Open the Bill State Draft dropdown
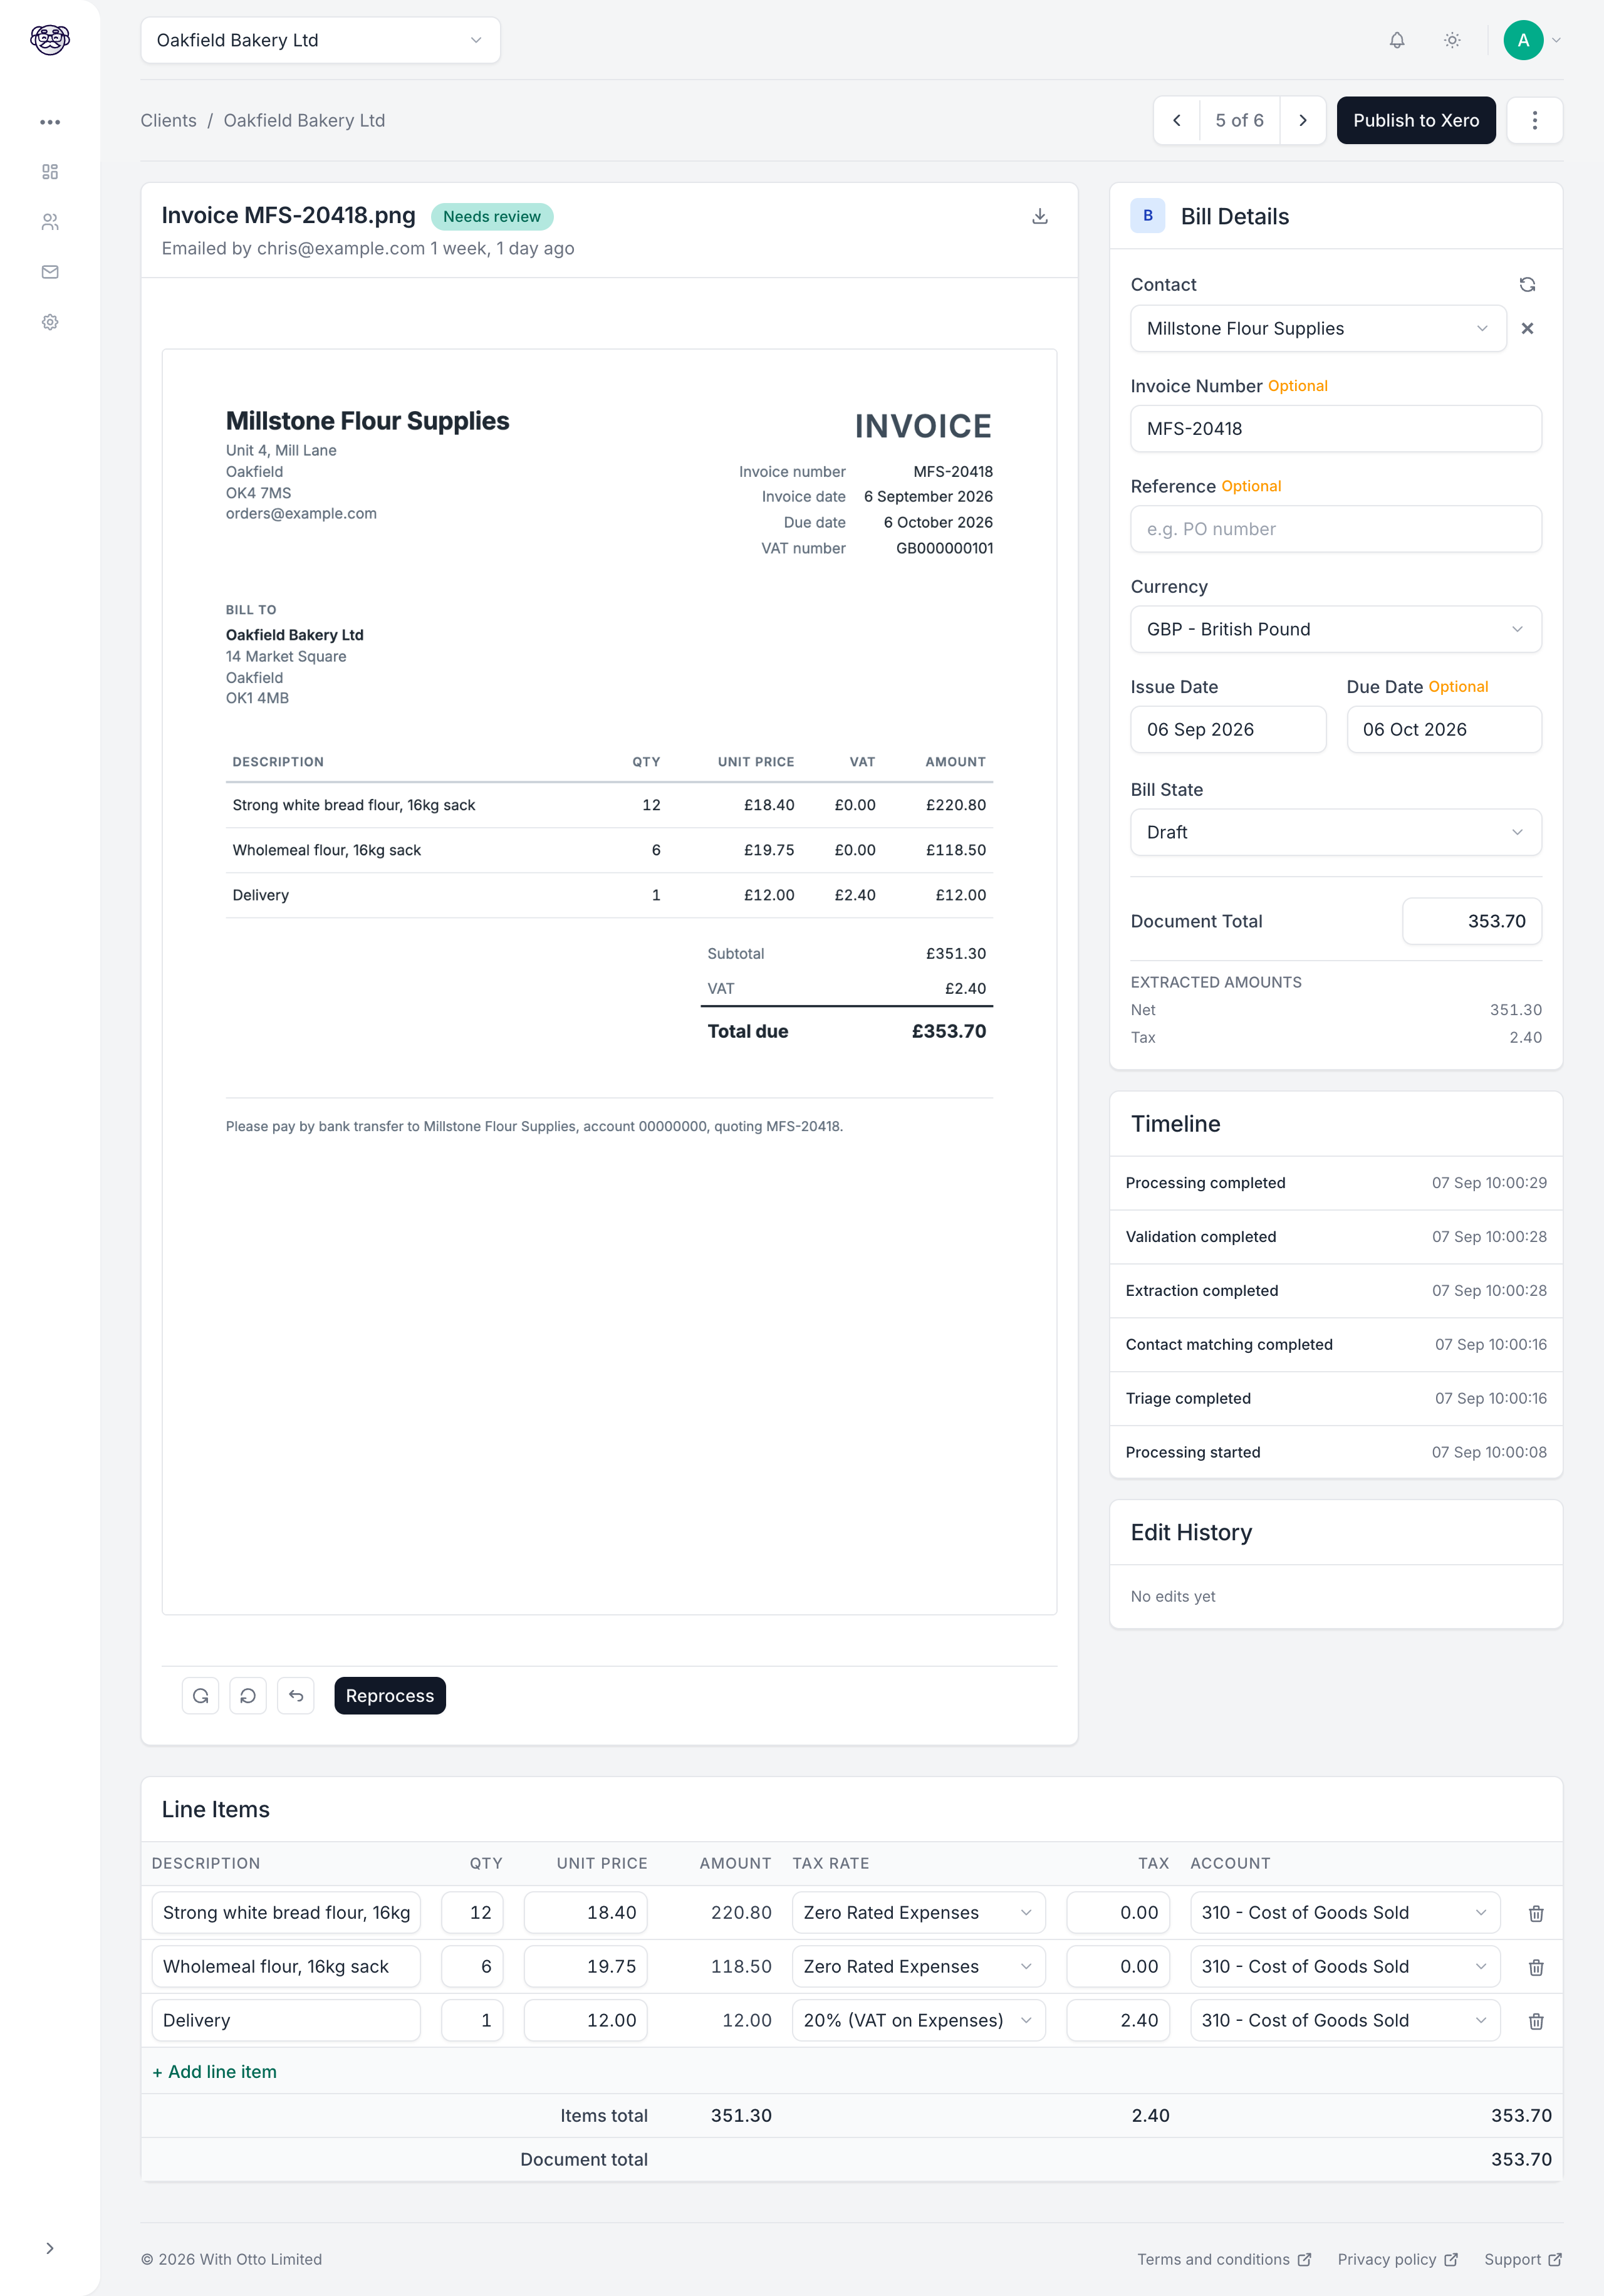 [x=1336, y=832]
